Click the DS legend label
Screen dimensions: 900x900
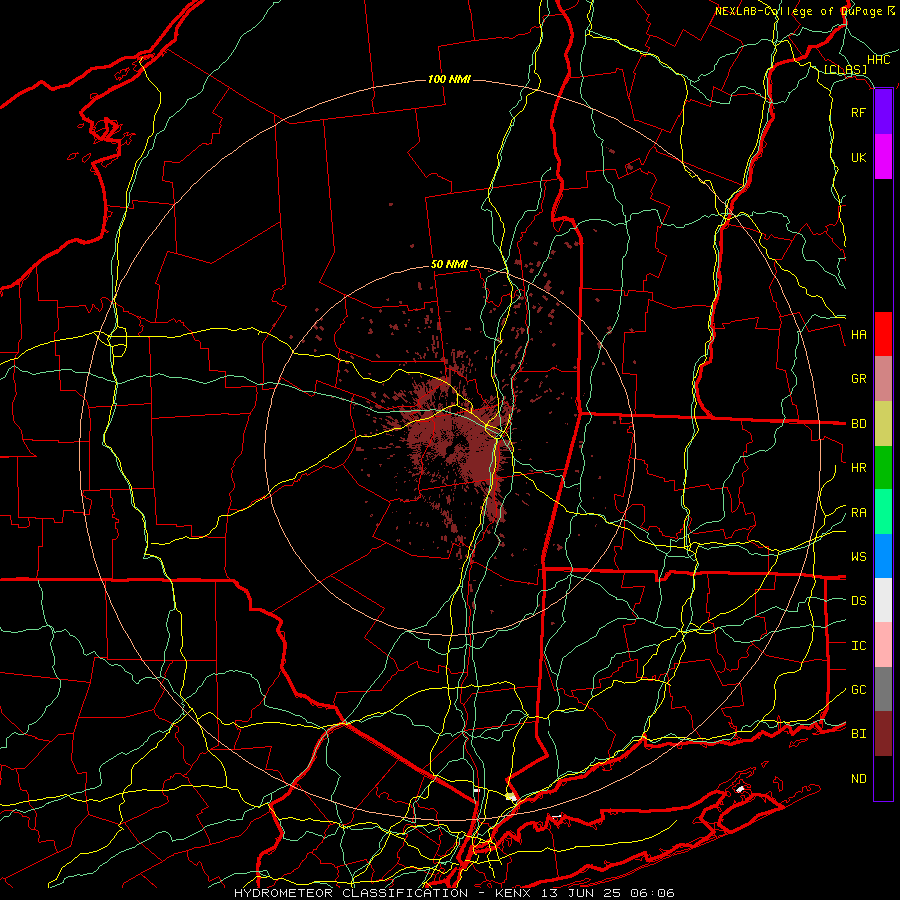[859, 601]
